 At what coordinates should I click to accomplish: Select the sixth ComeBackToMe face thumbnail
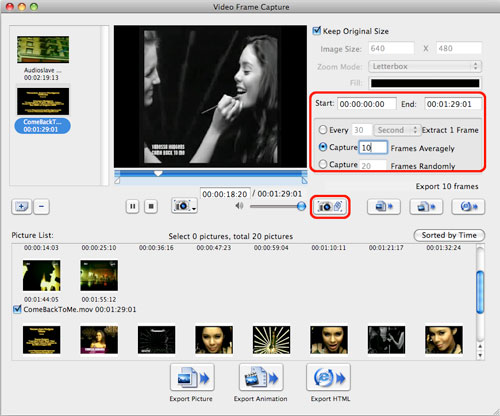[x=329, y=340]
